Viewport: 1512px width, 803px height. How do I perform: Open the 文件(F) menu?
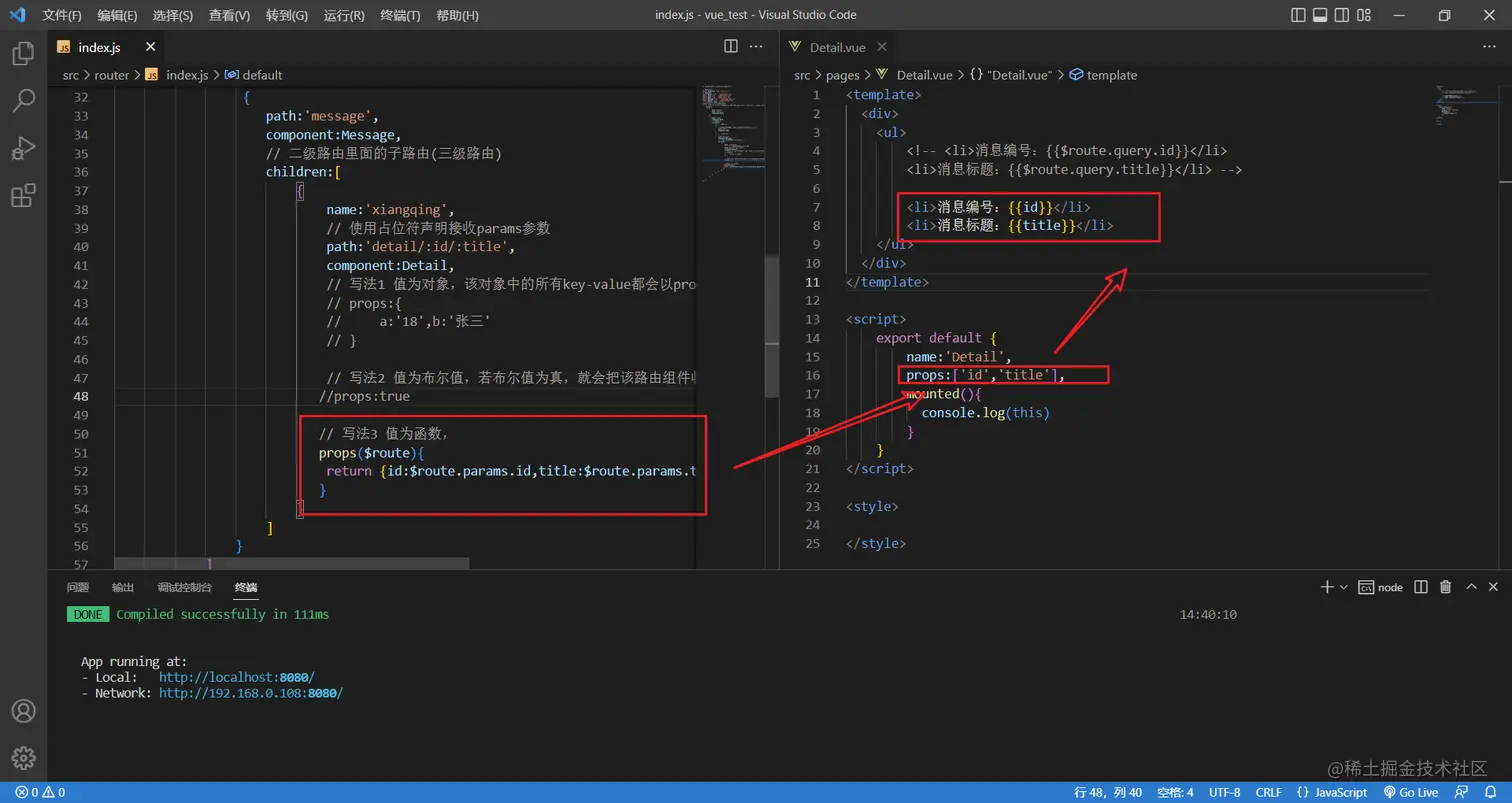coord(62,15)
